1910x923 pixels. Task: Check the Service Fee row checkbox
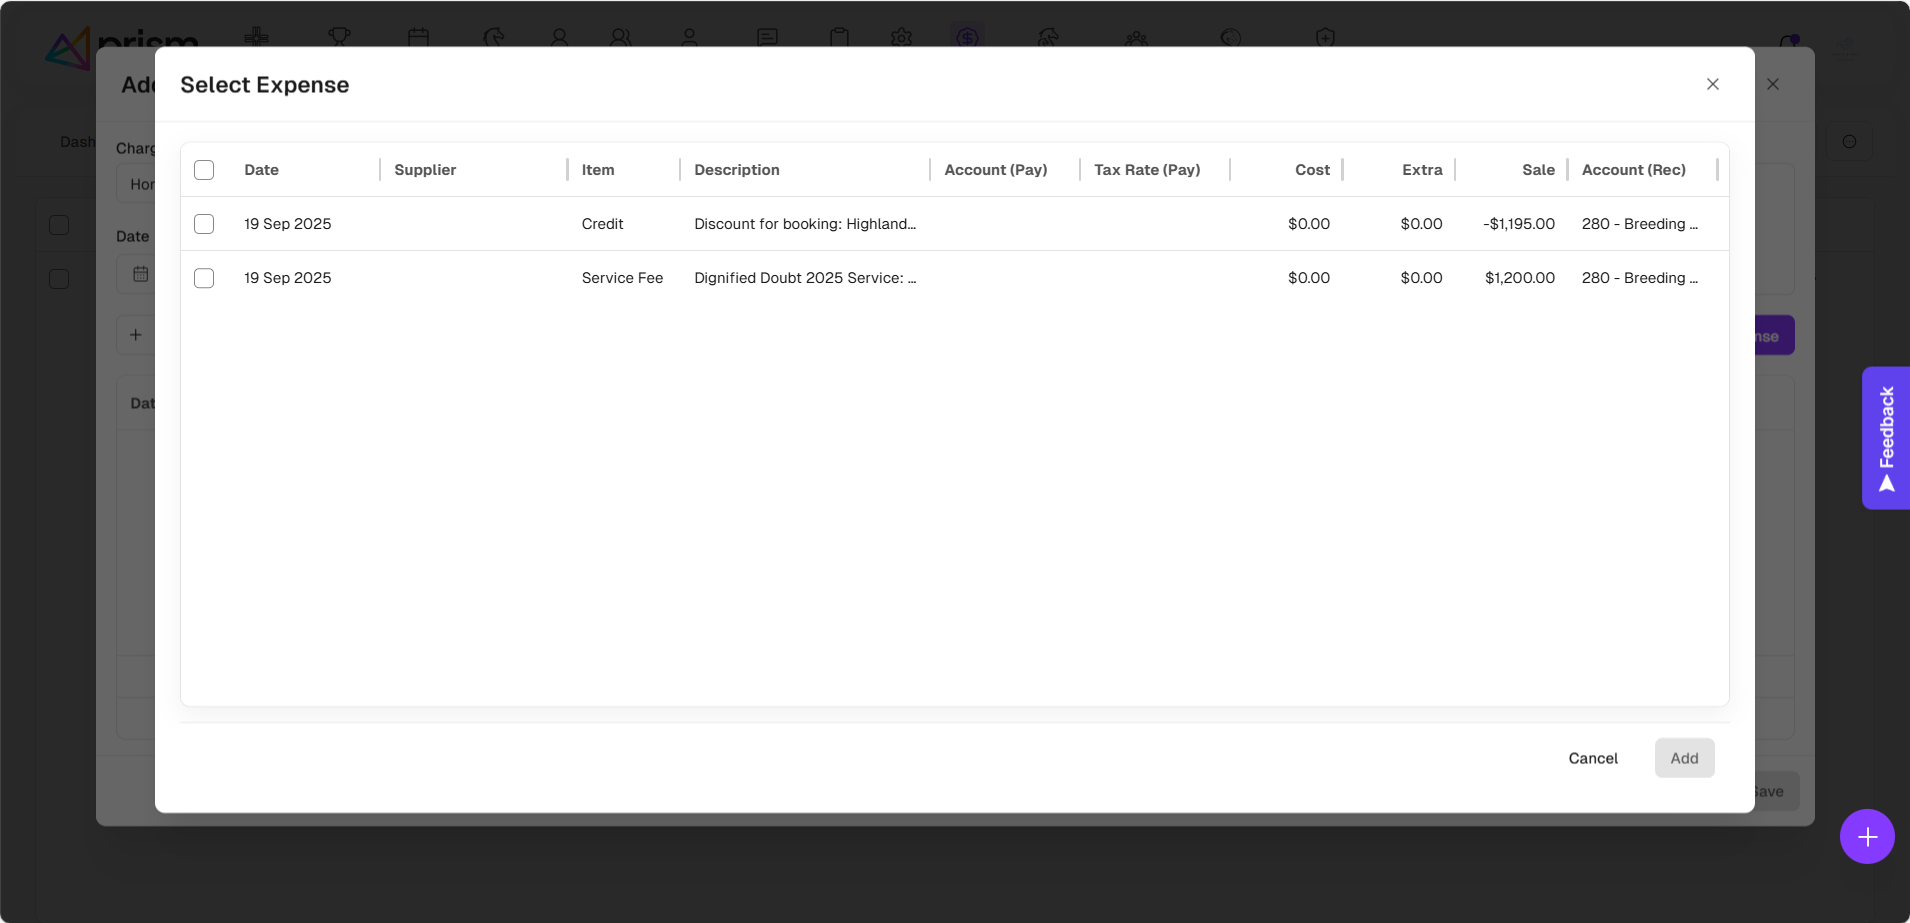click(204, 278)
